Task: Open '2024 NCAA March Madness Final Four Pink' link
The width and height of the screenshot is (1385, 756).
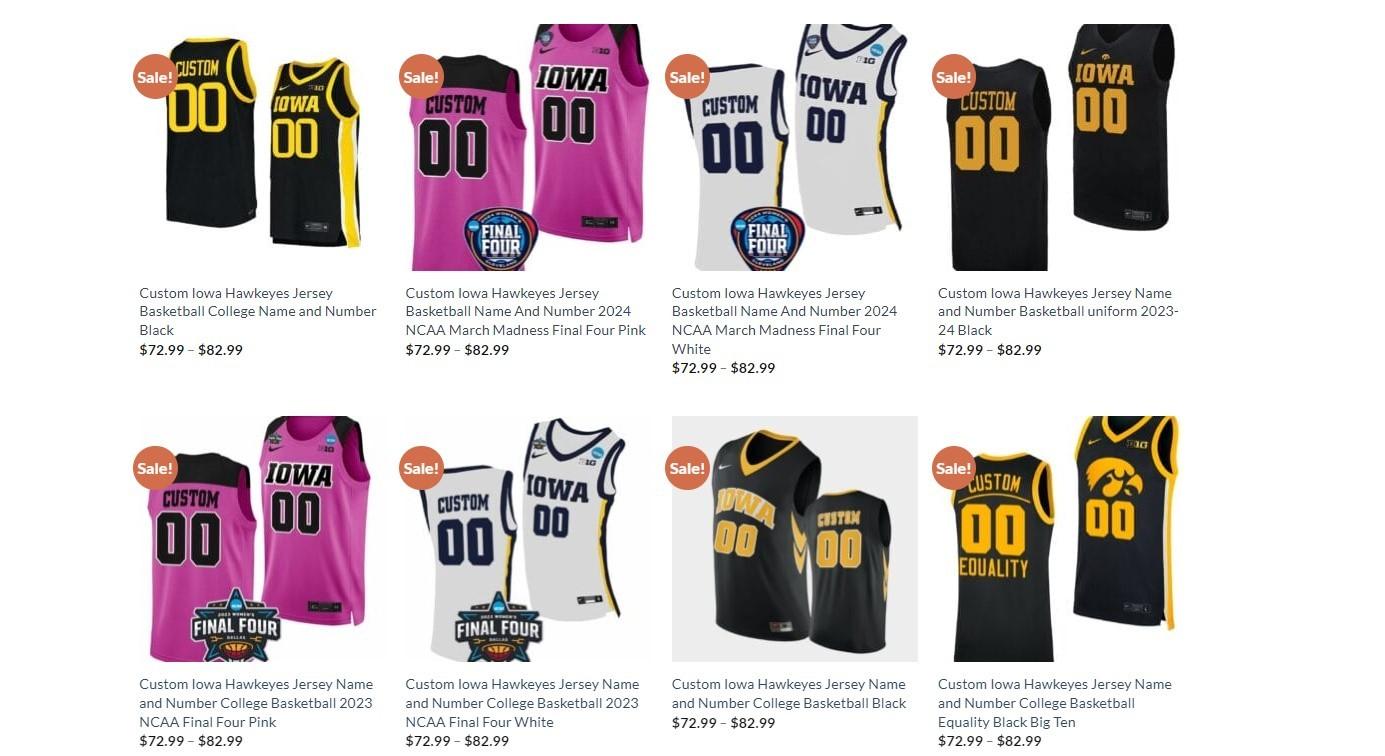Action: pos(526,311)
